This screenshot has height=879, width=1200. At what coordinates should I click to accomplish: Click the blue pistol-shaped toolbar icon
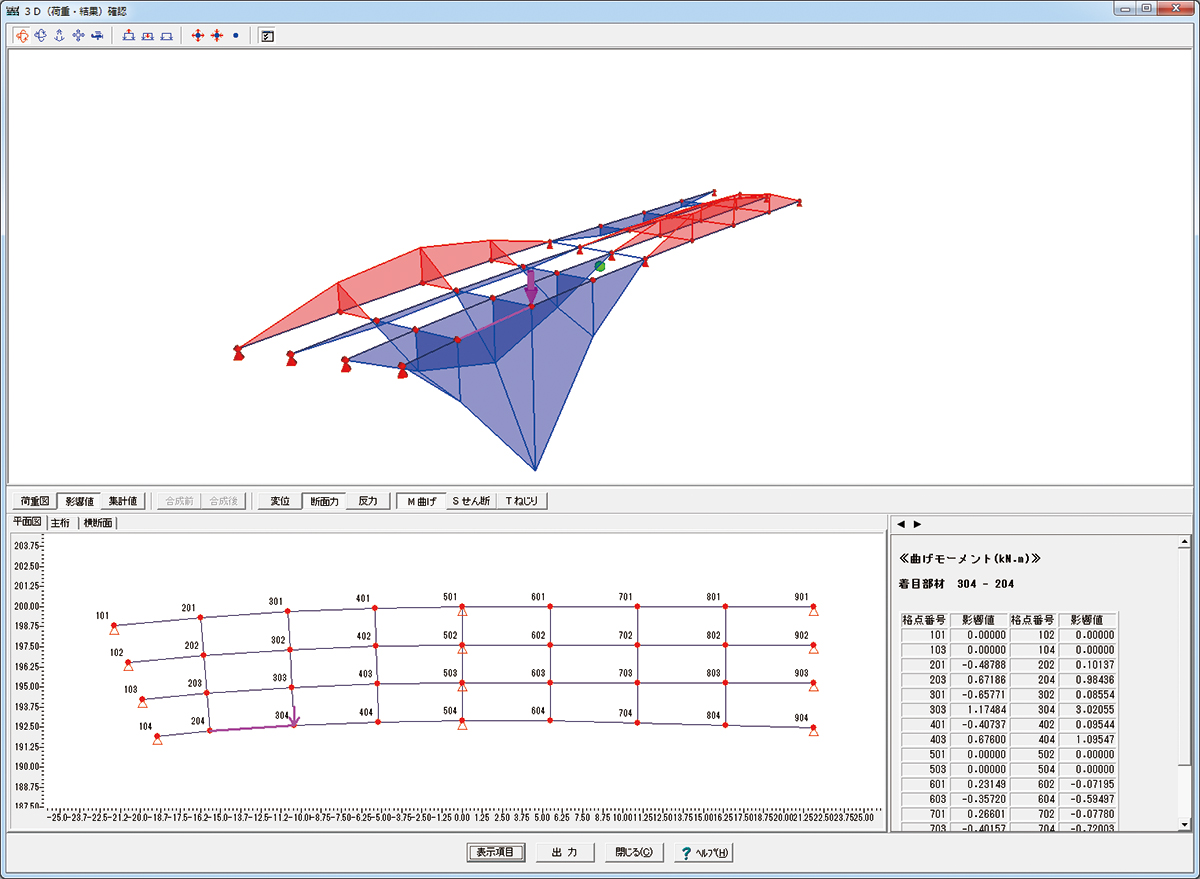(x=97, y=35)
